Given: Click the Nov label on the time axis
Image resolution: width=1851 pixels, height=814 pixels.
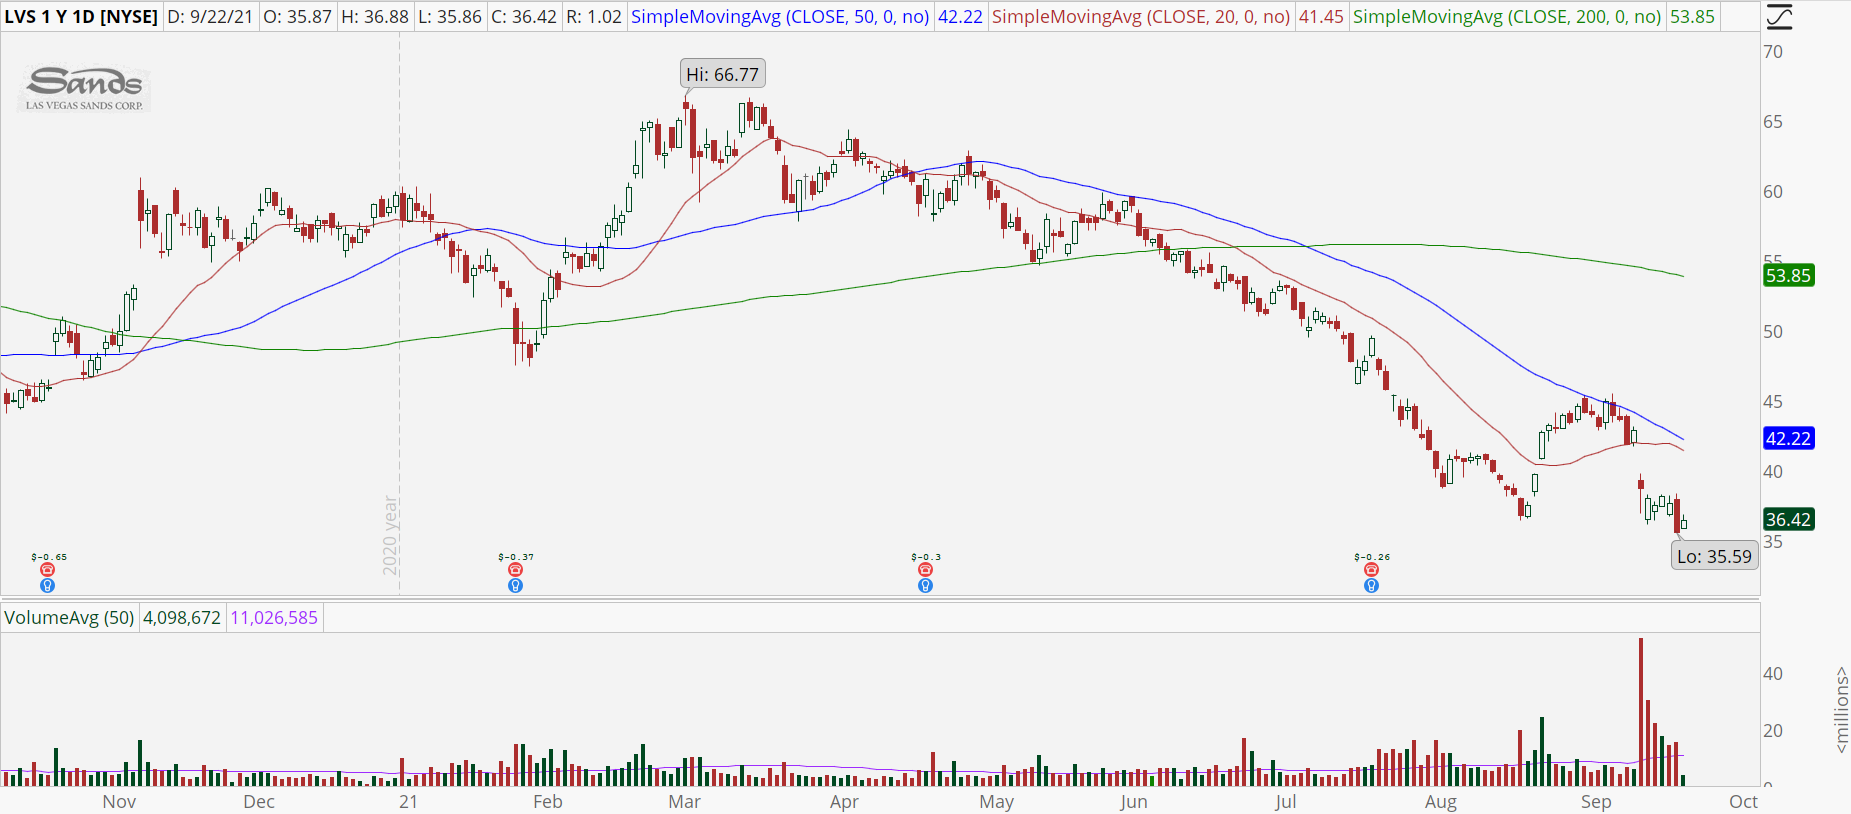Looking at the screenshot, I should click(119, 802).
